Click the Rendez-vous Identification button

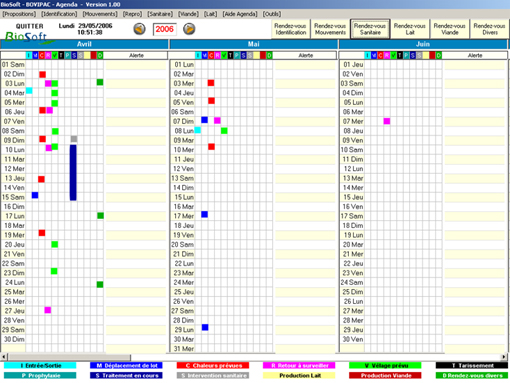coord(290,29)
